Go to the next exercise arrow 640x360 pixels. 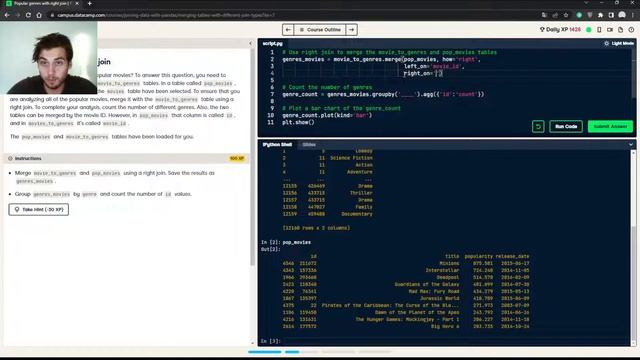(x=351, y=30)
